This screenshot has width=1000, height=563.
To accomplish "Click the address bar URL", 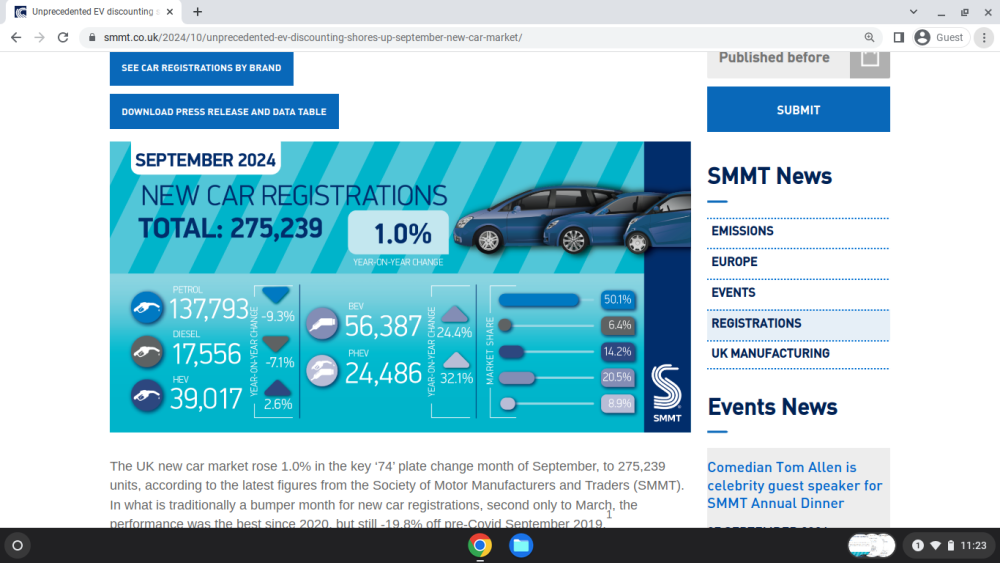I will [312, 38].
